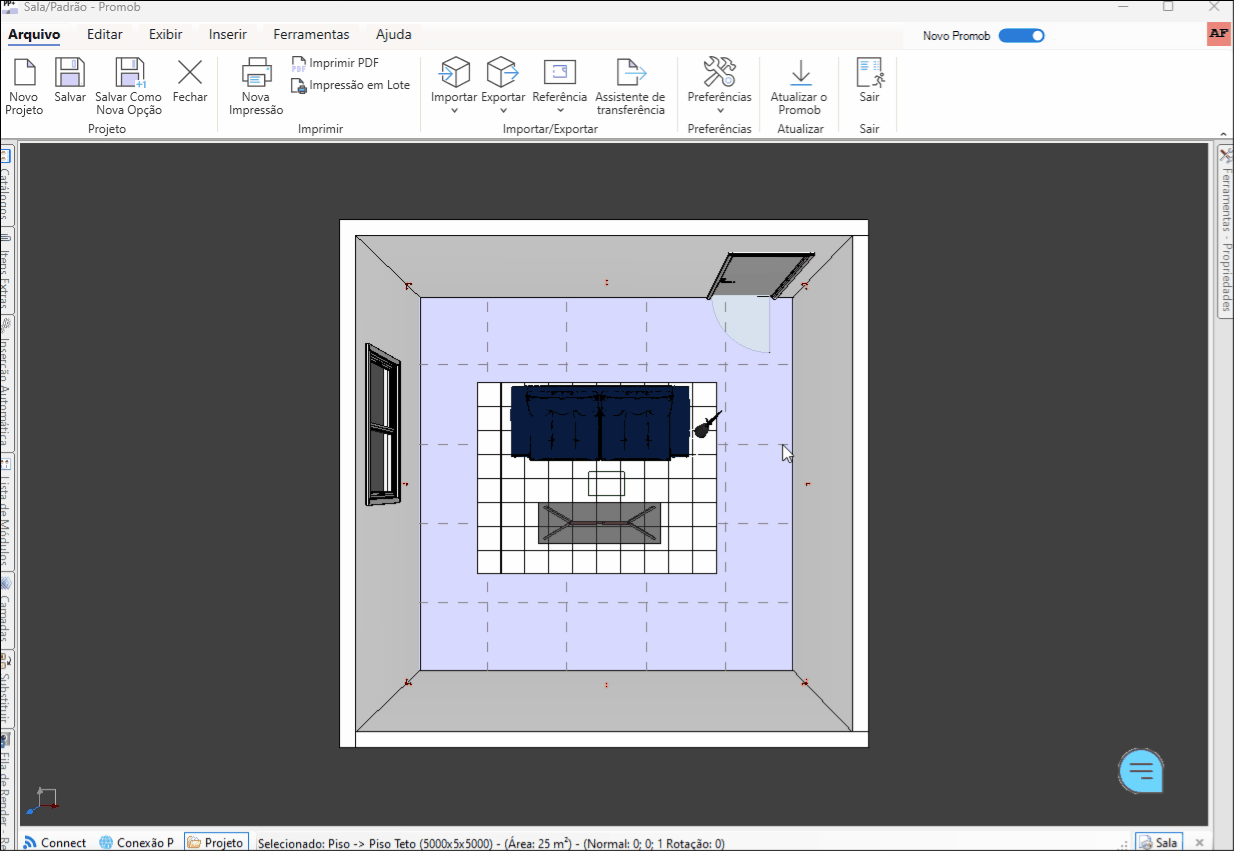Click the selected Piso status text
The width and height of the screenshot is (1234, 851).
[x=491, y=843]
